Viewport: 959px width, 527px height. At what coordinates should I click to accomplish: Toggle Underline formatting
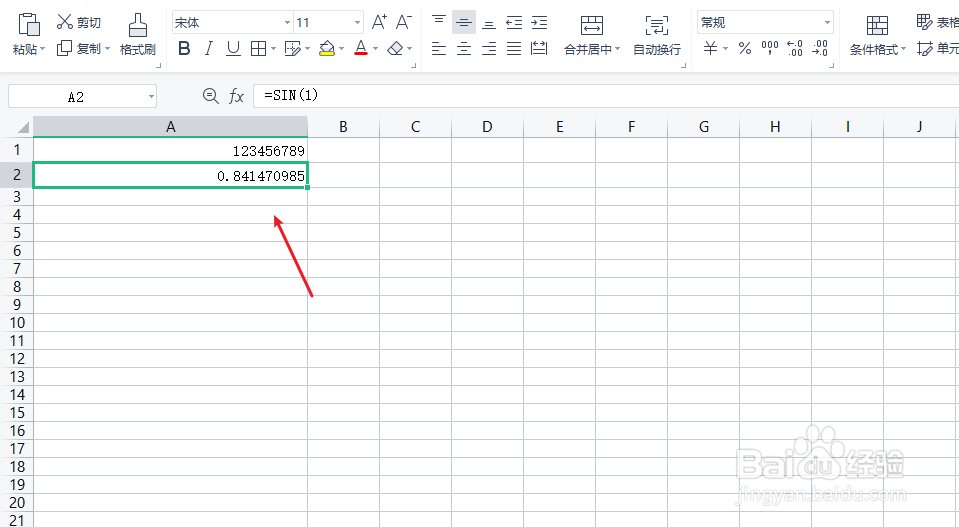pyautogui.click(x=233, y=48)
